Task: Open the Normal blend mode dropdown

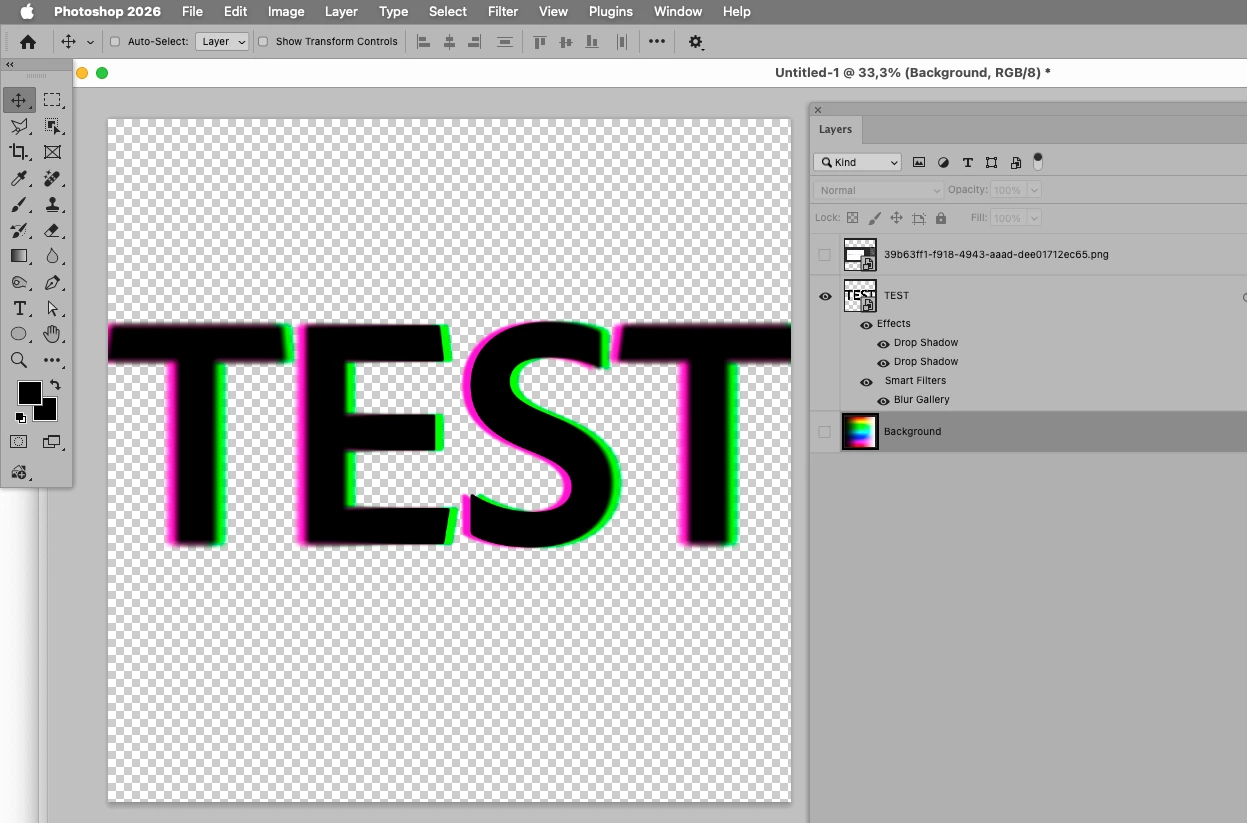Action: [x=879, y=190]
